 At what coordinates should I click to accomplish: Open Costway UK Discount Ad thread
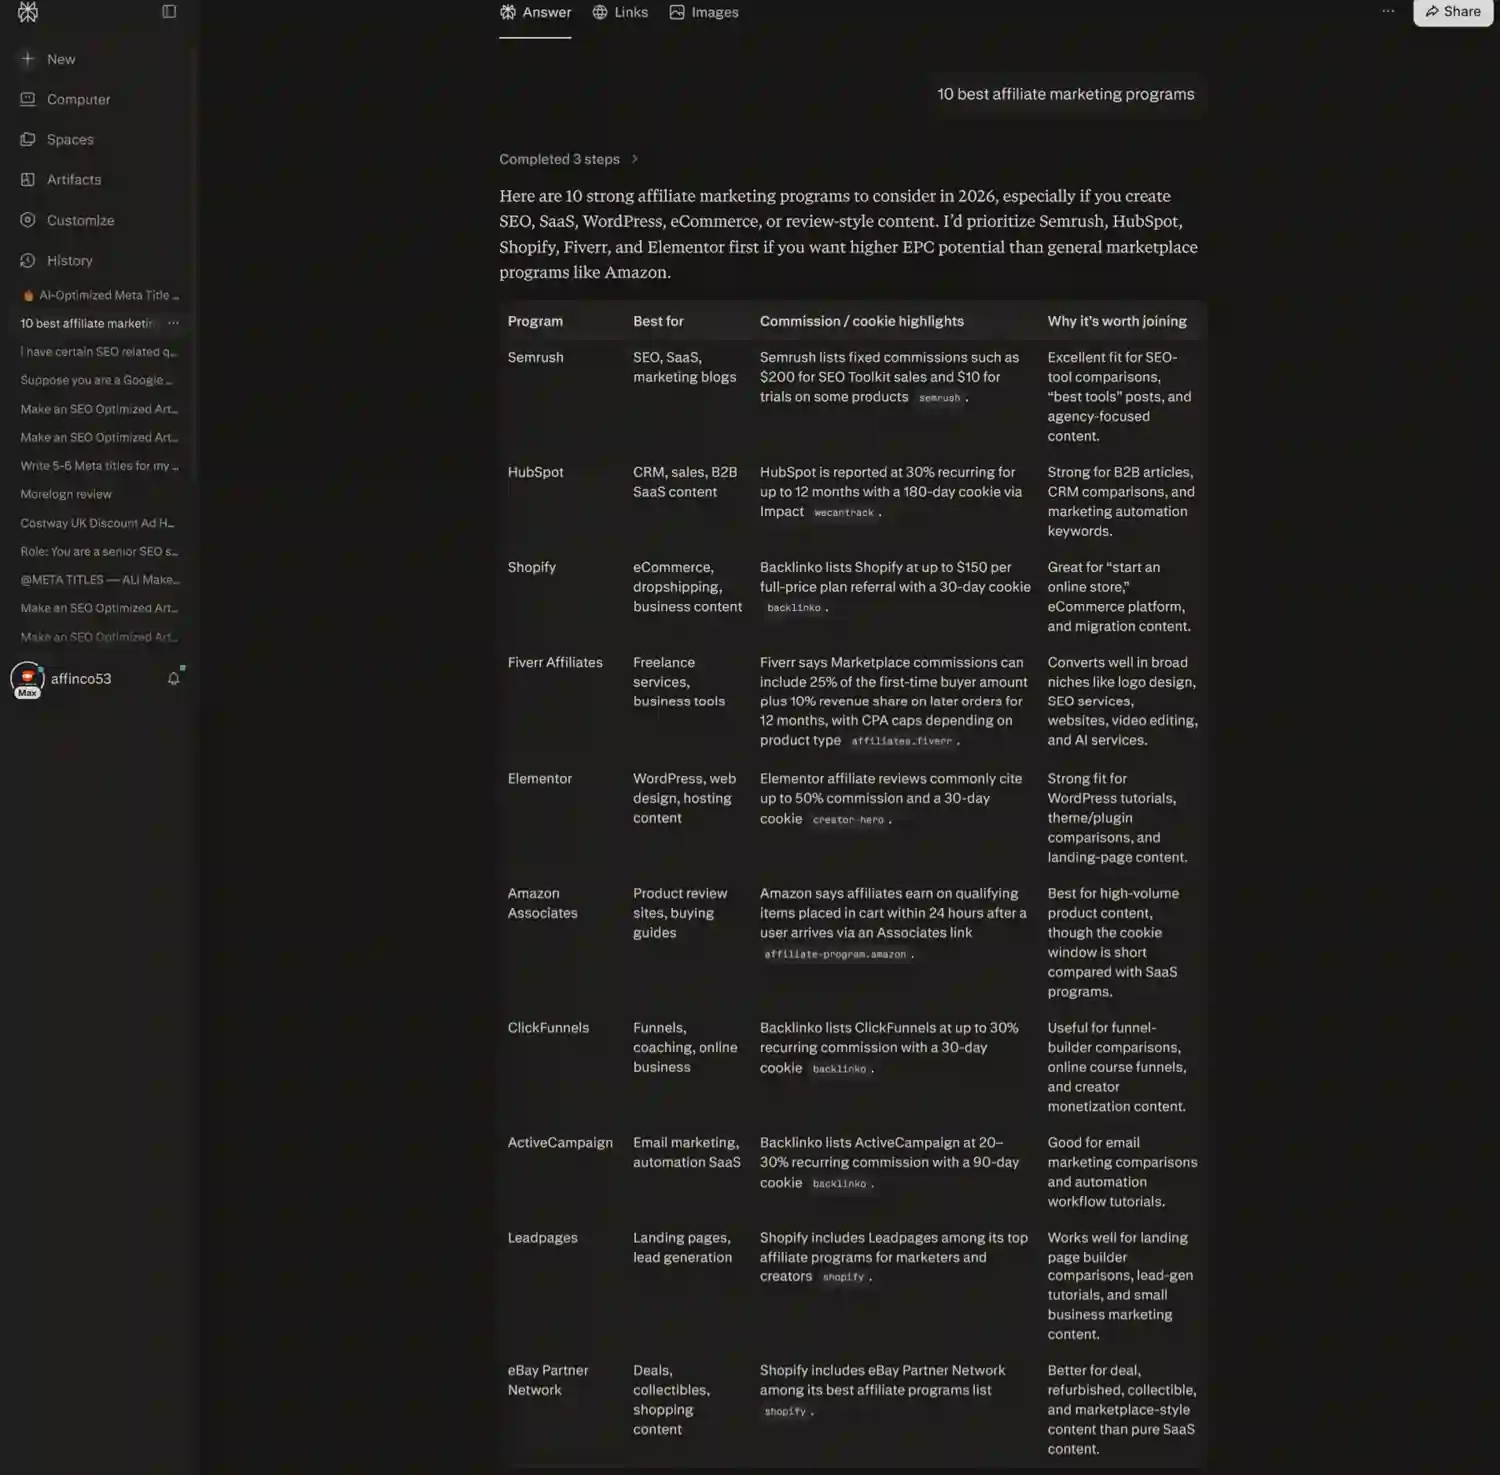(x=99, y=523)
